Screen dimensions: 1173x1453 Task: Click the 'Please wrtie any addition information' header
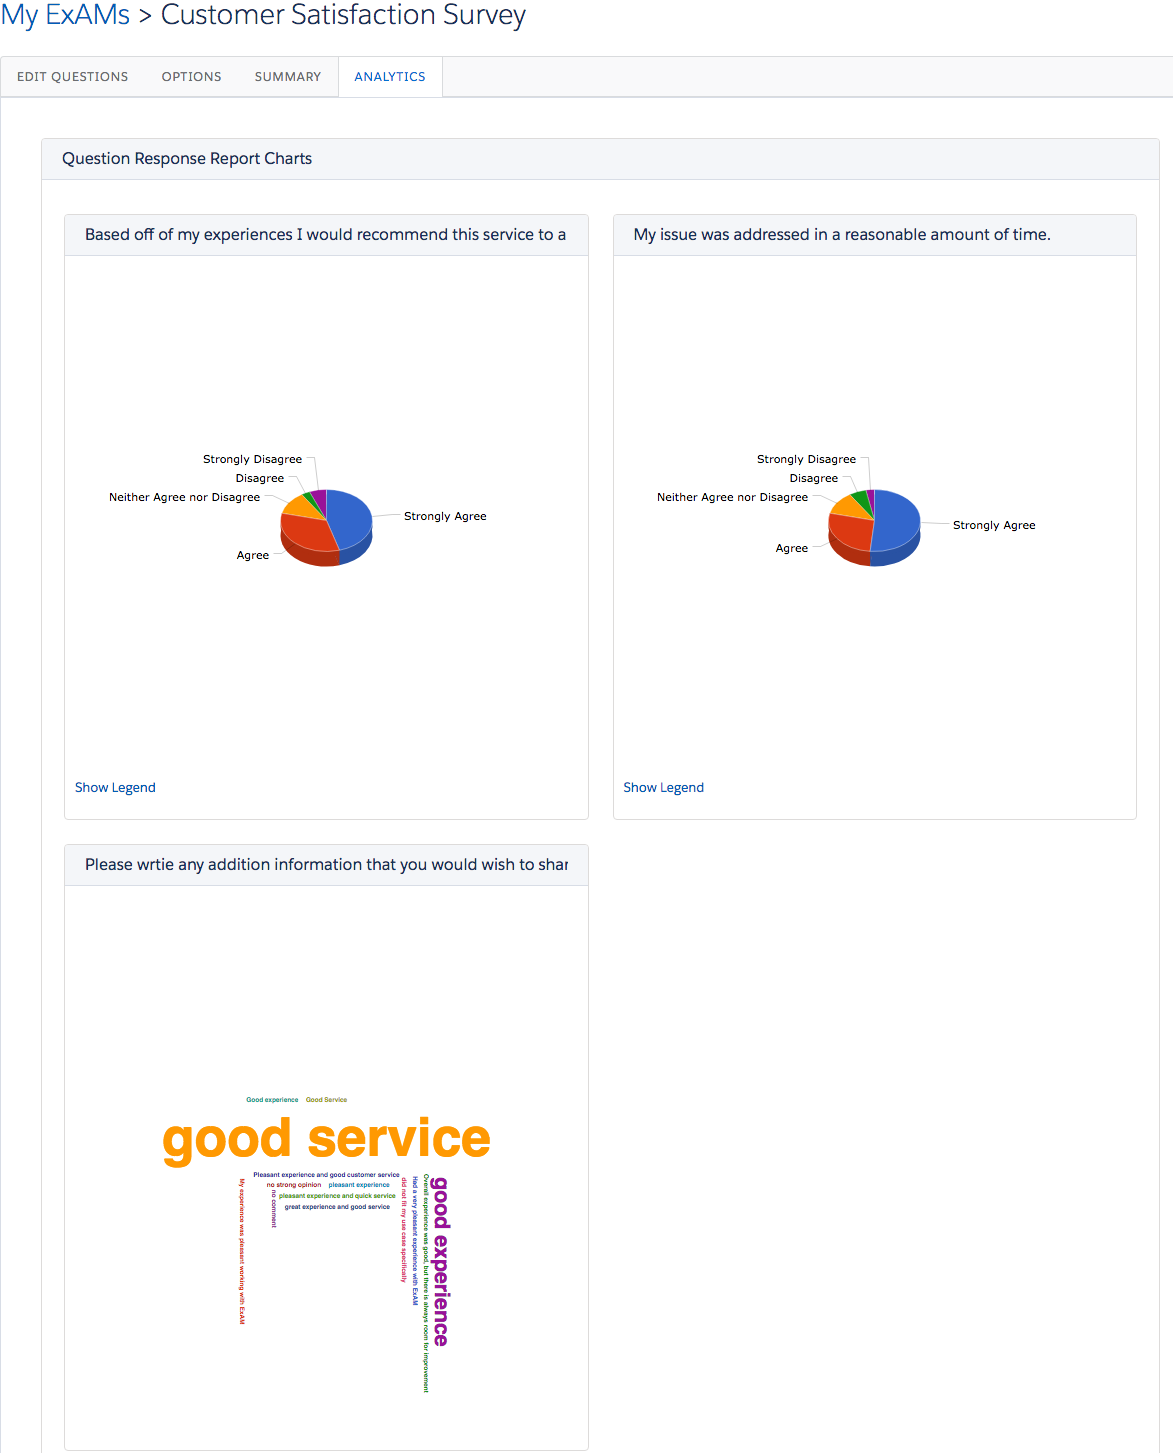click(326, 865)
